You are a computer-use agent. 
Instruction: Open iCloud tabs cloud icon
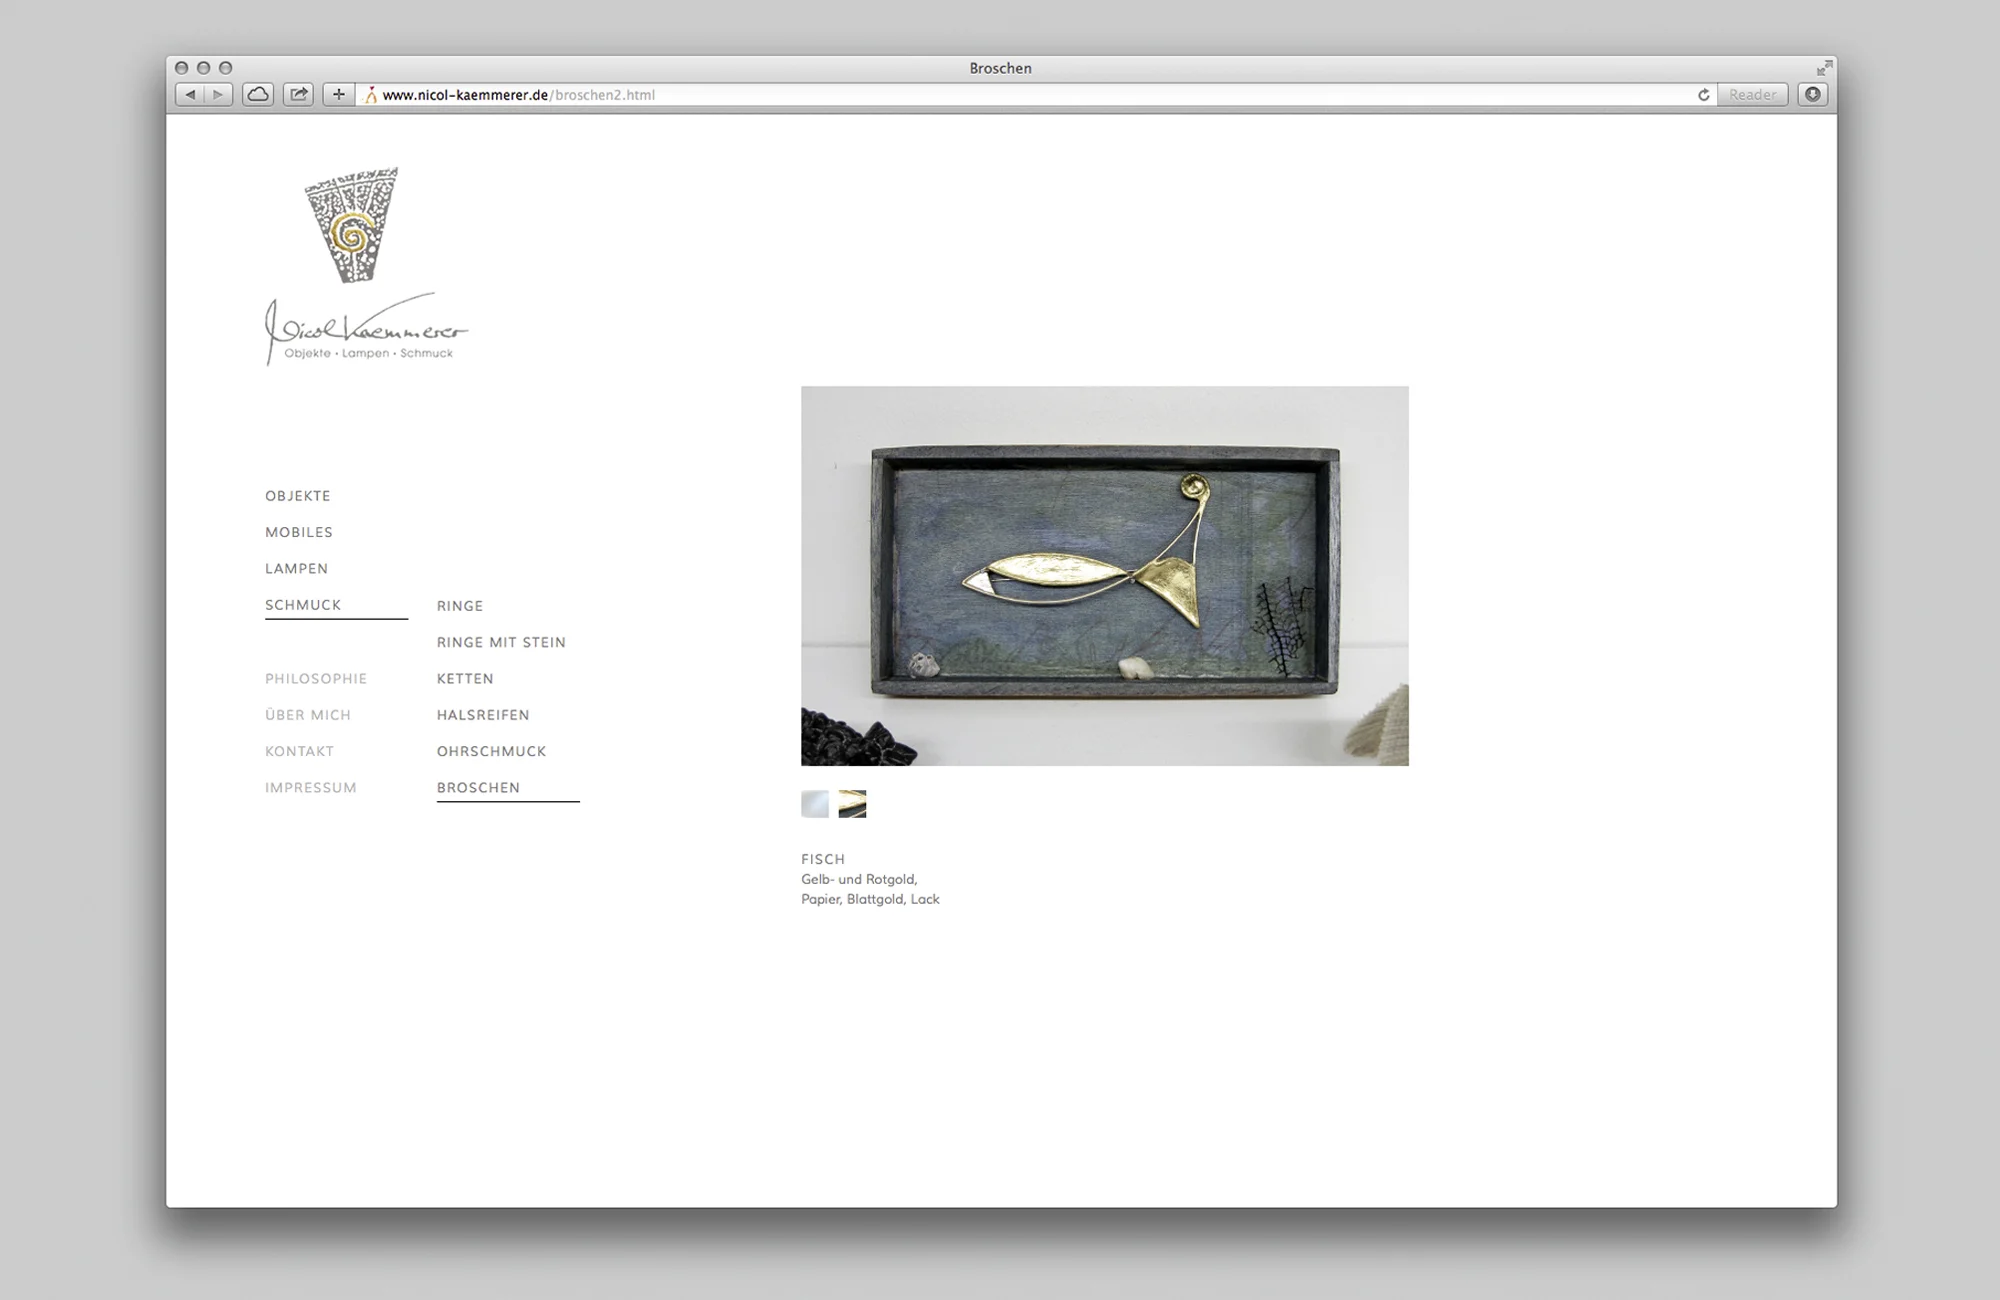pyautogui.click(x=258, y=95)
